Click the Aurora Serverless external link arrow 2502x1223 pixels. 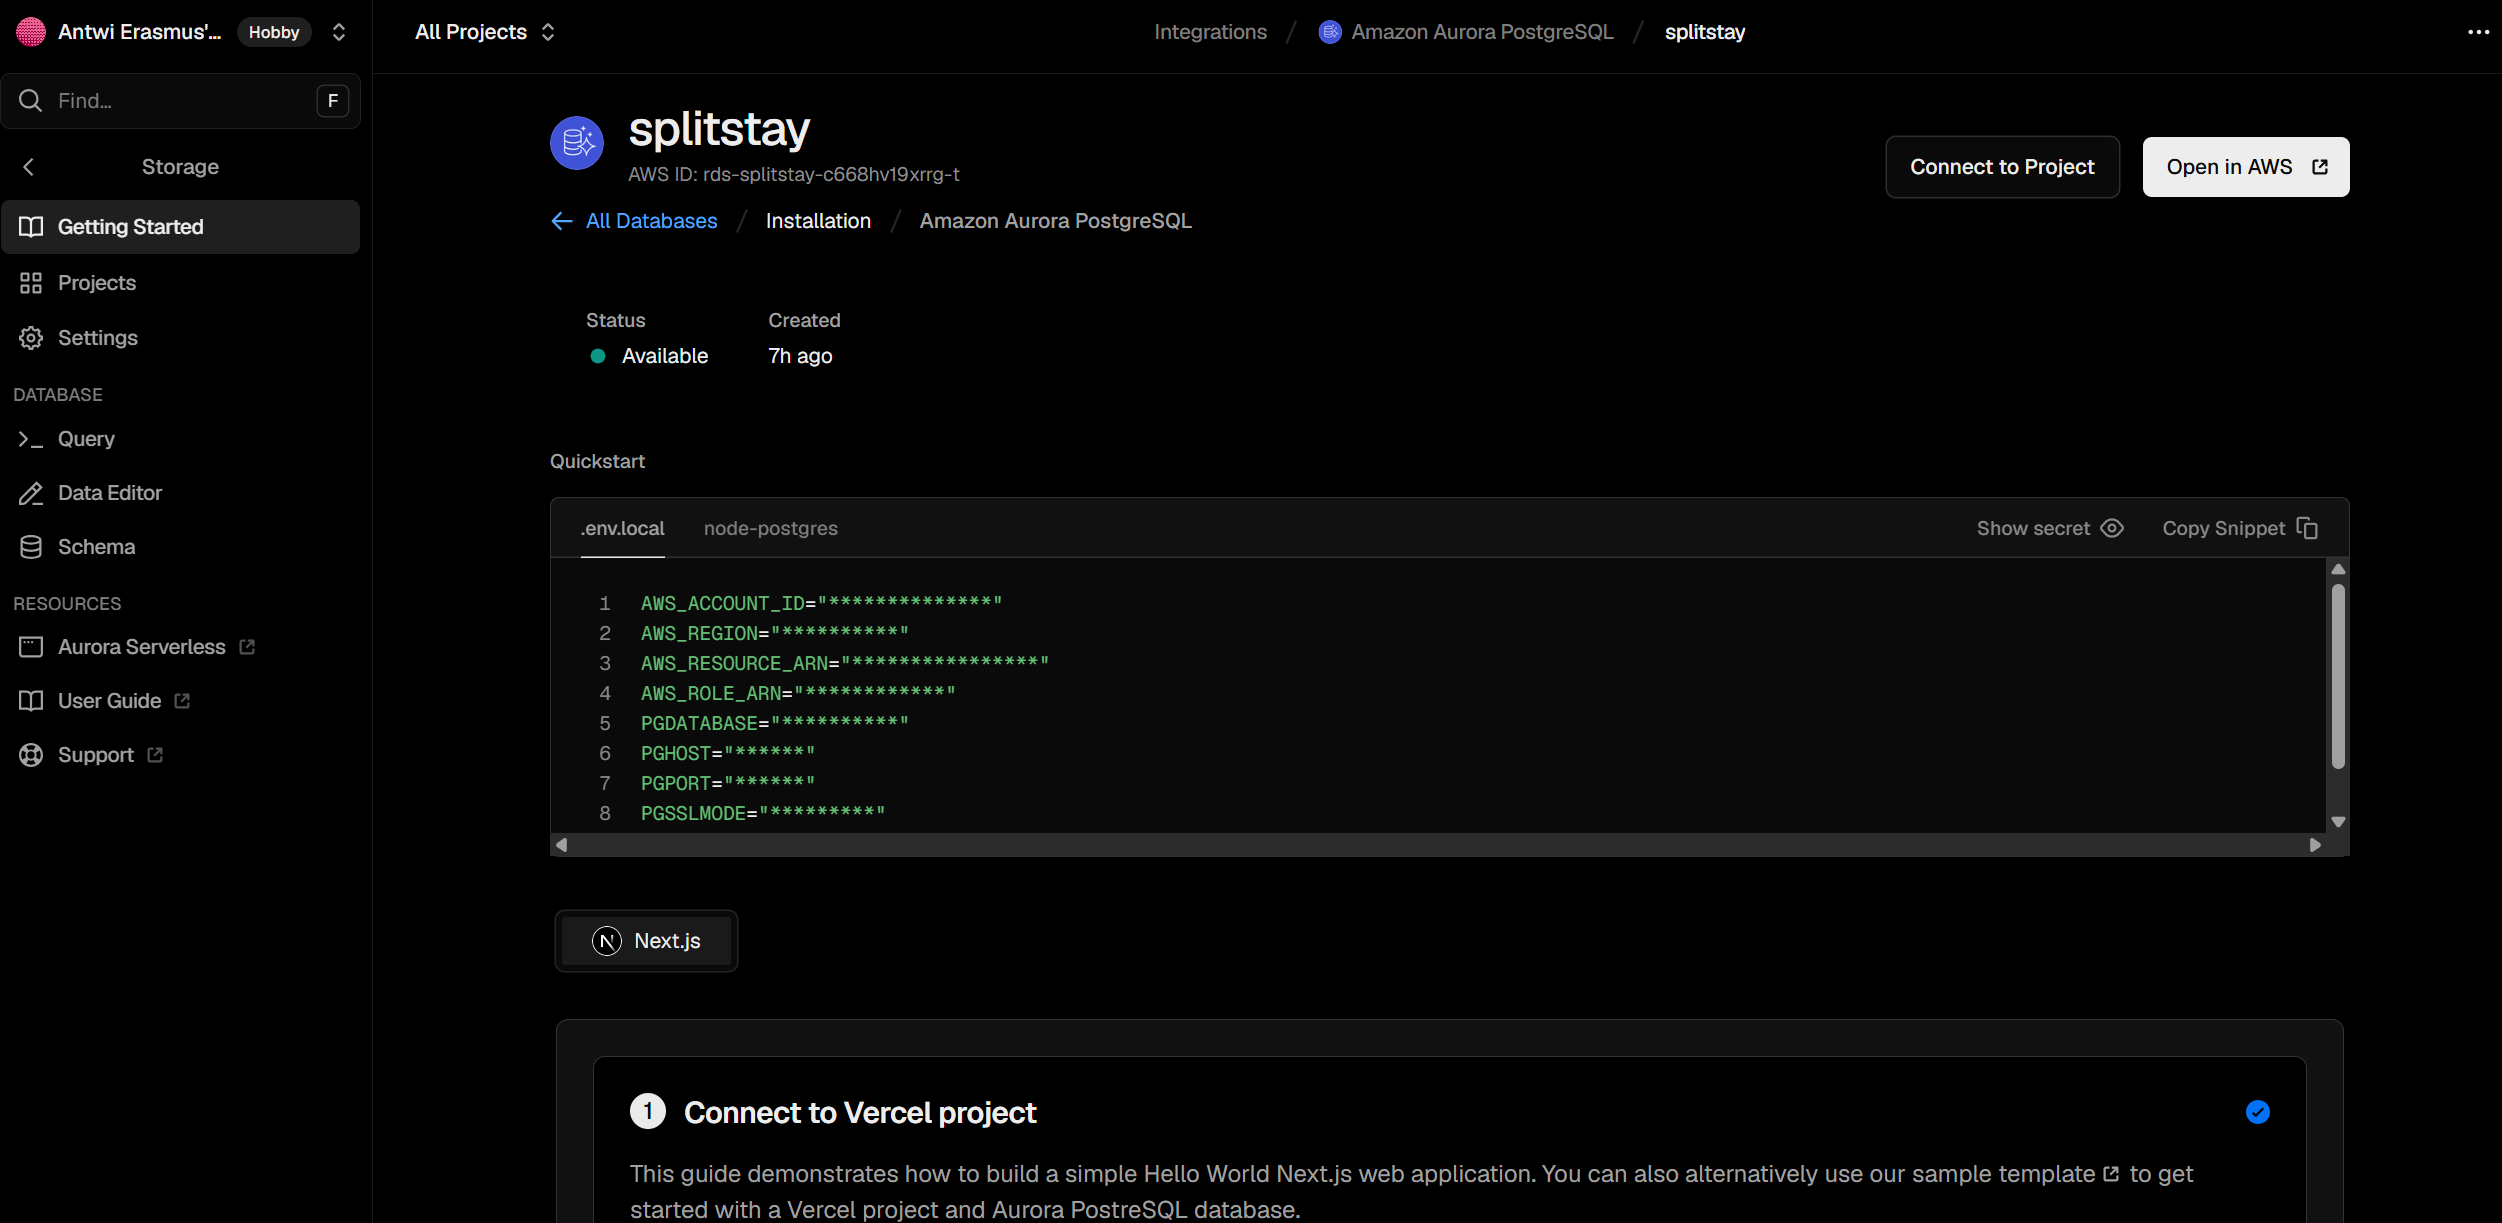[247, 647]
